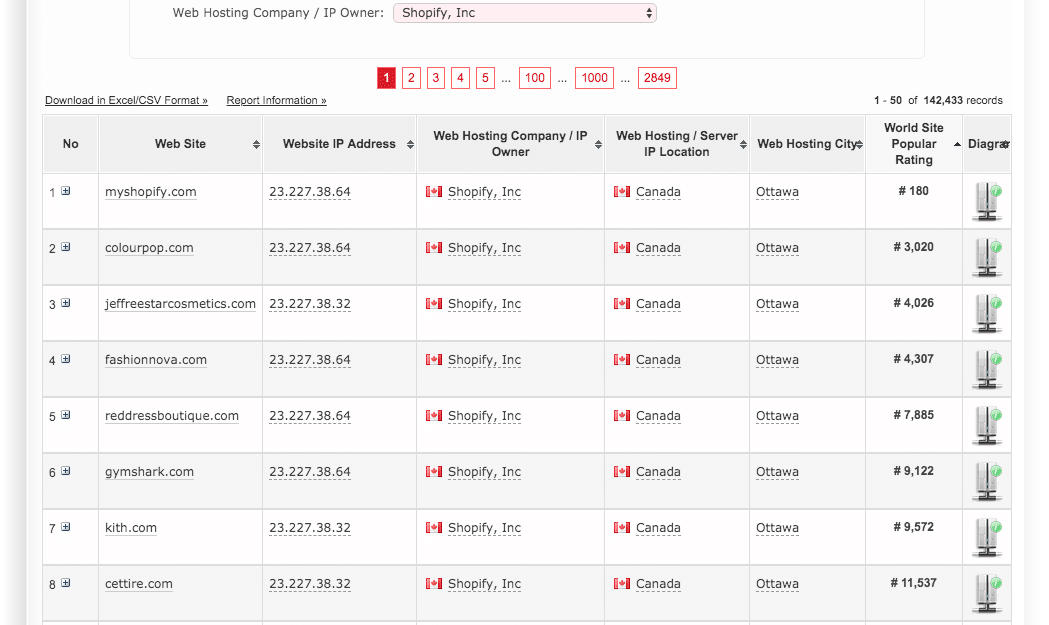Screen dimensions: 1049x625
Task: Expand row 3 details plus icon
Action: [66, 303]
